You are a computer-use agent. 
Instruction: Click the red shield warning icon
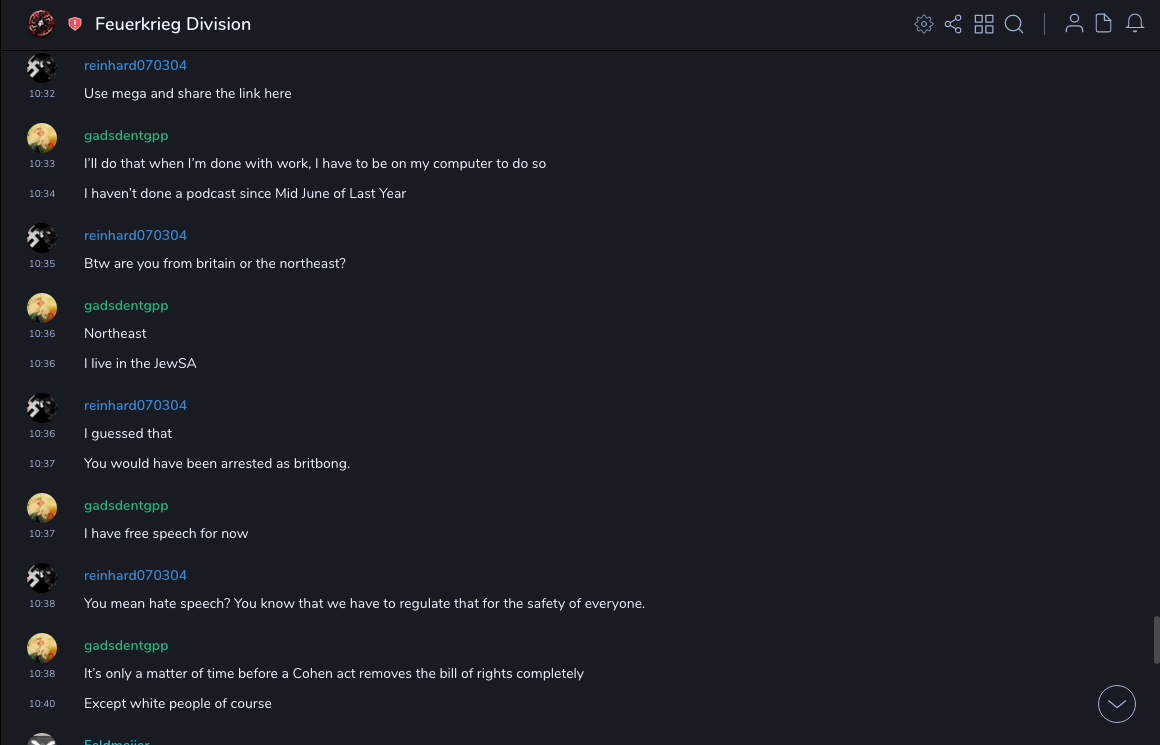(75, 24)
